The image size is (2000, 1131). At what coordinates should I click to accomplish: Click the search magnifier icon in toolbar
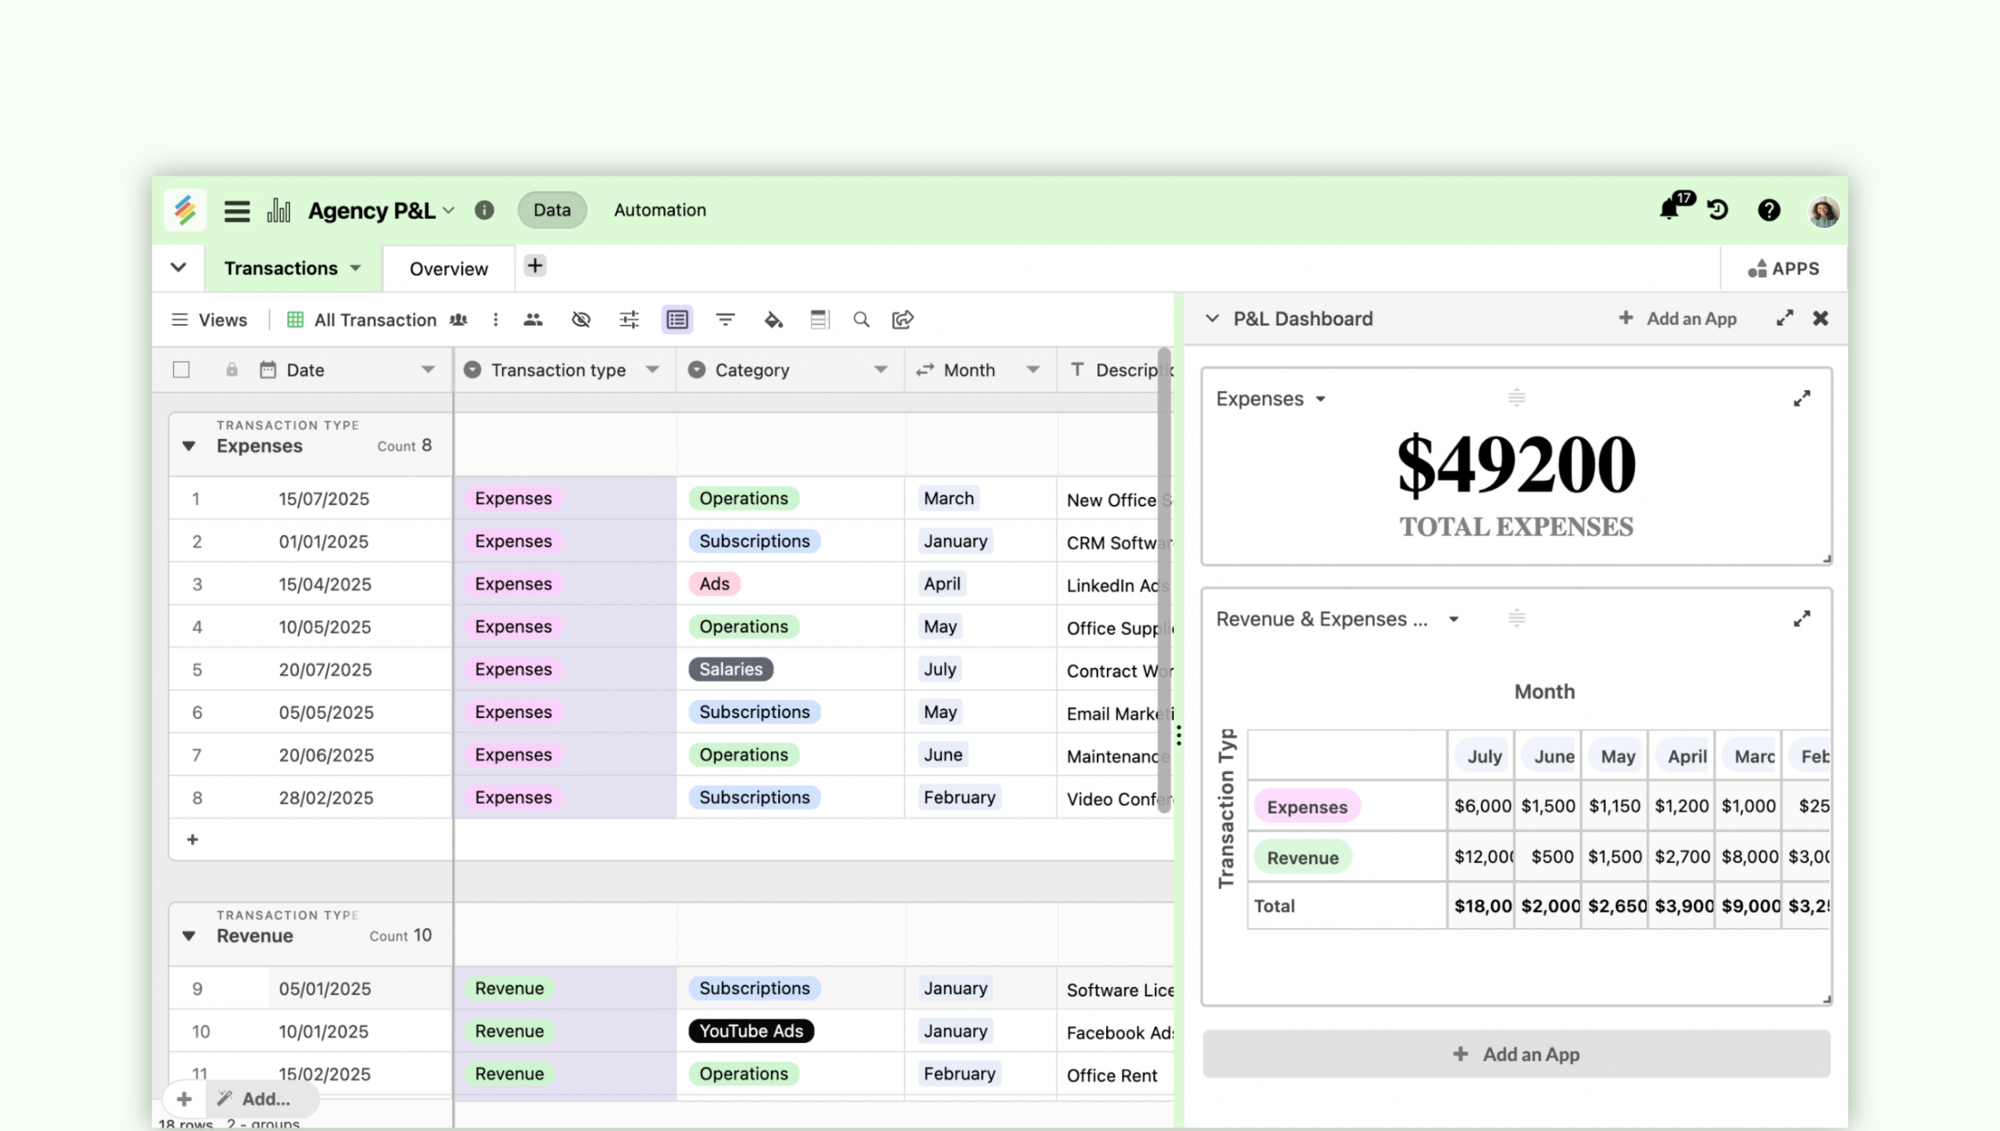coord(861,320)
